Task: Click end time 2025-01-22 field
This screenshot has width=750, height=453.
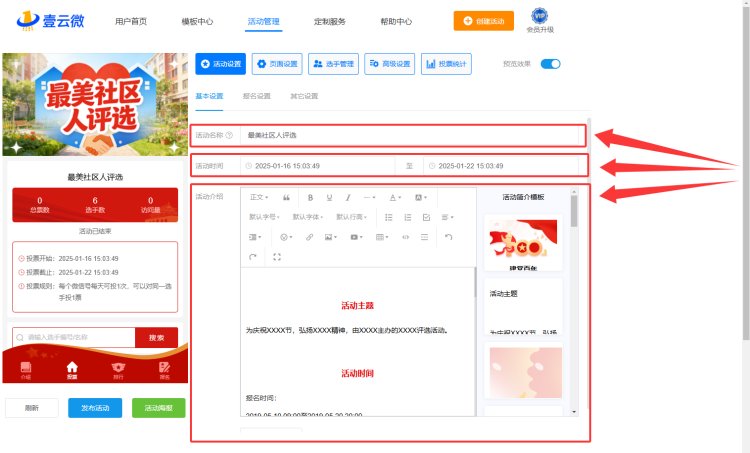Action: point(501,166)
